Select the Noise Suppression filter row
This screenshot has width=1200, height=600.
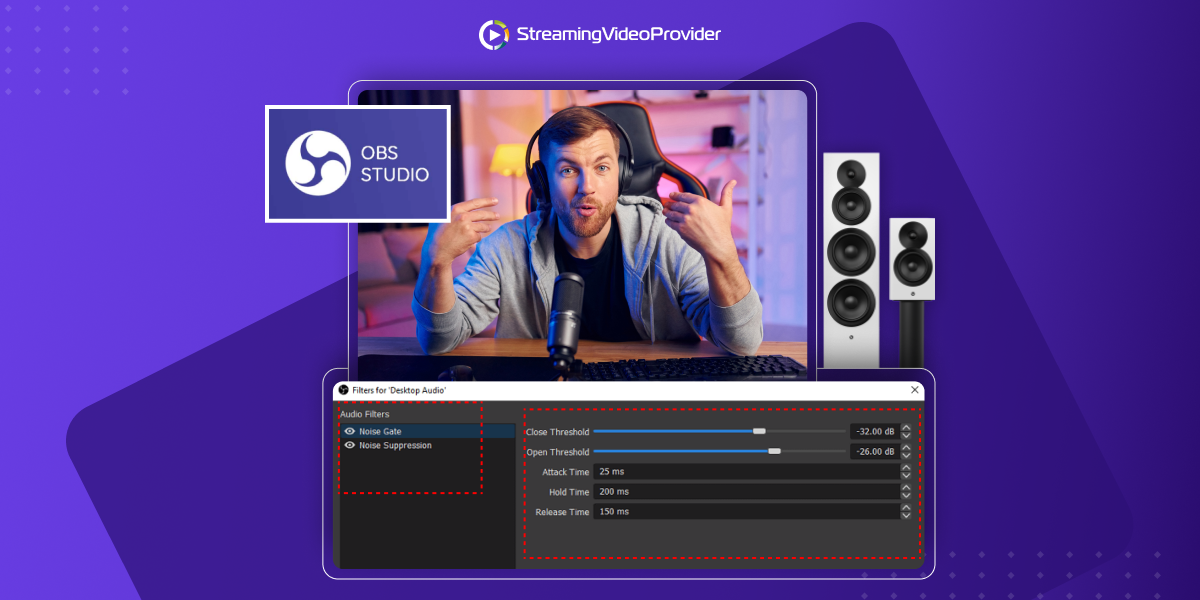(428, 445)
